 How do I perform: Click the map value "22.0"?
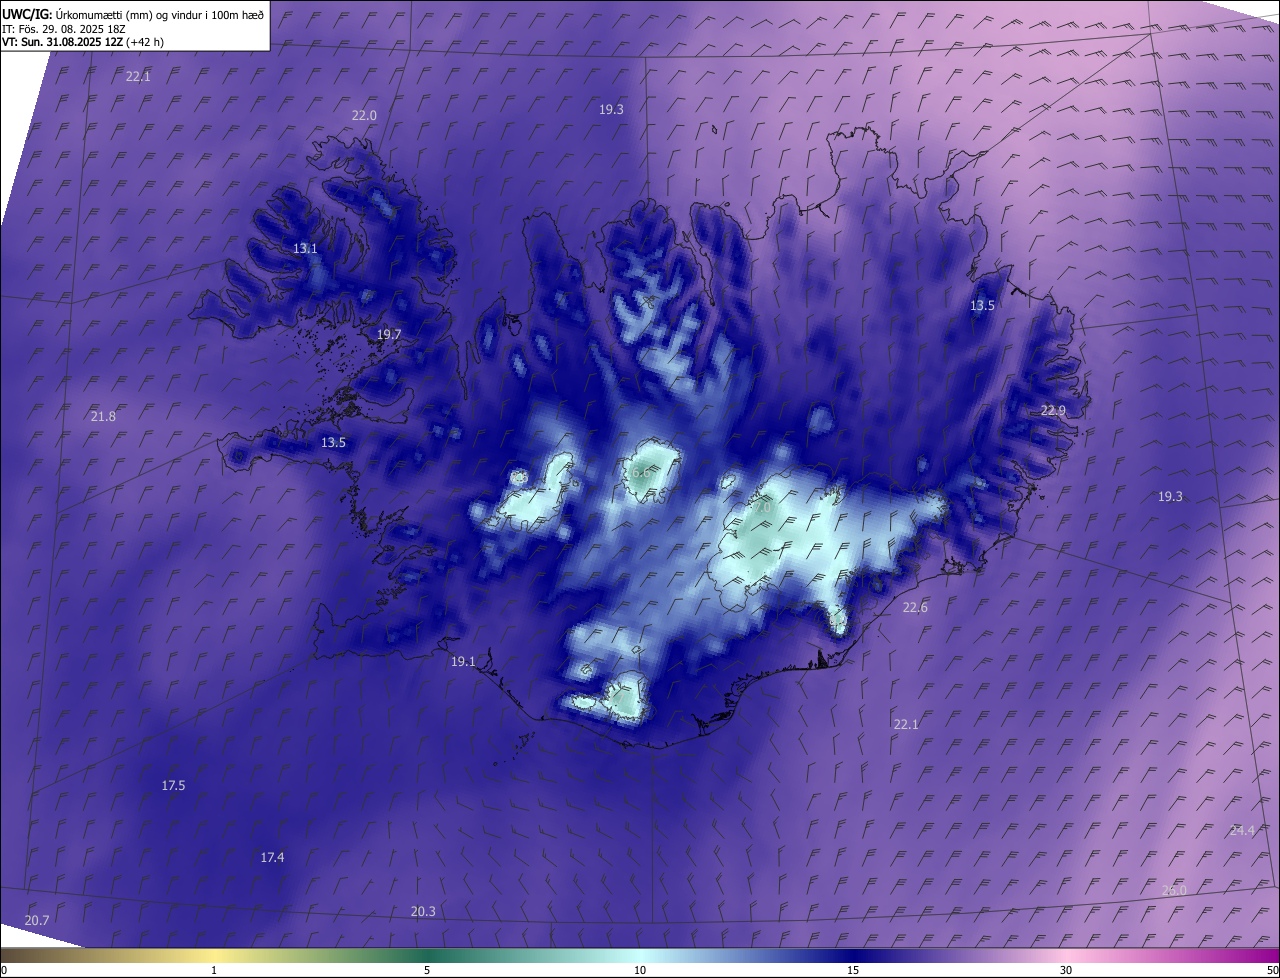[x=364, y=116]
